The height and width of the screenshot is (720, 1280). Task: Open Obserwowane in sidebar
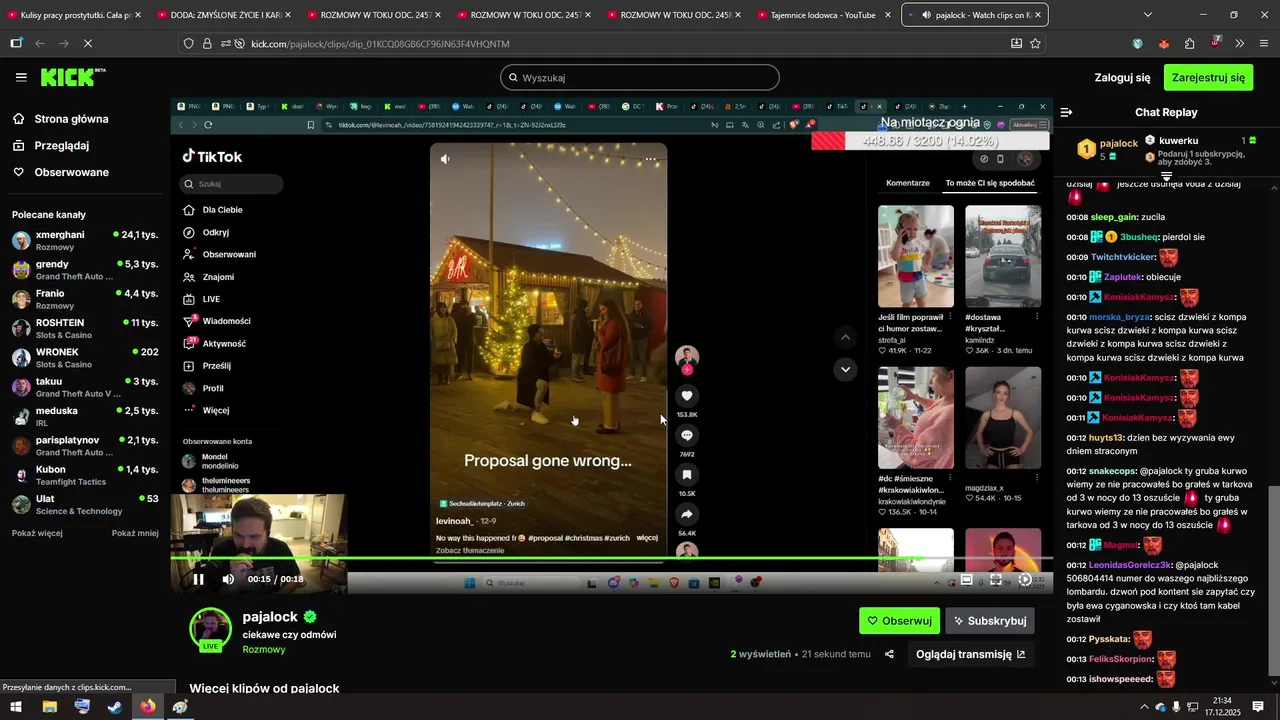pyautogui.click(x=71, y=172)
